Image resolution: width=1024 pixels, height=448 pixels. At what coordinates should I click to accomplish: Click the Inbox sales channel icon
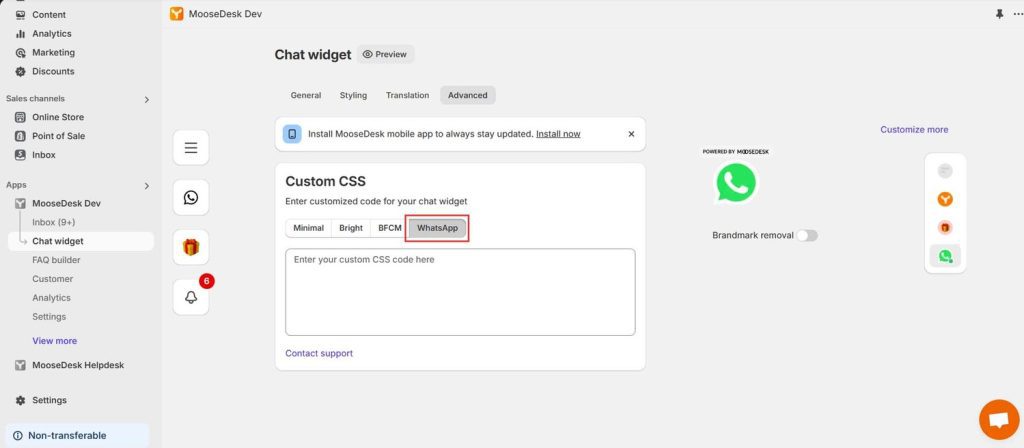pos(20,155)
